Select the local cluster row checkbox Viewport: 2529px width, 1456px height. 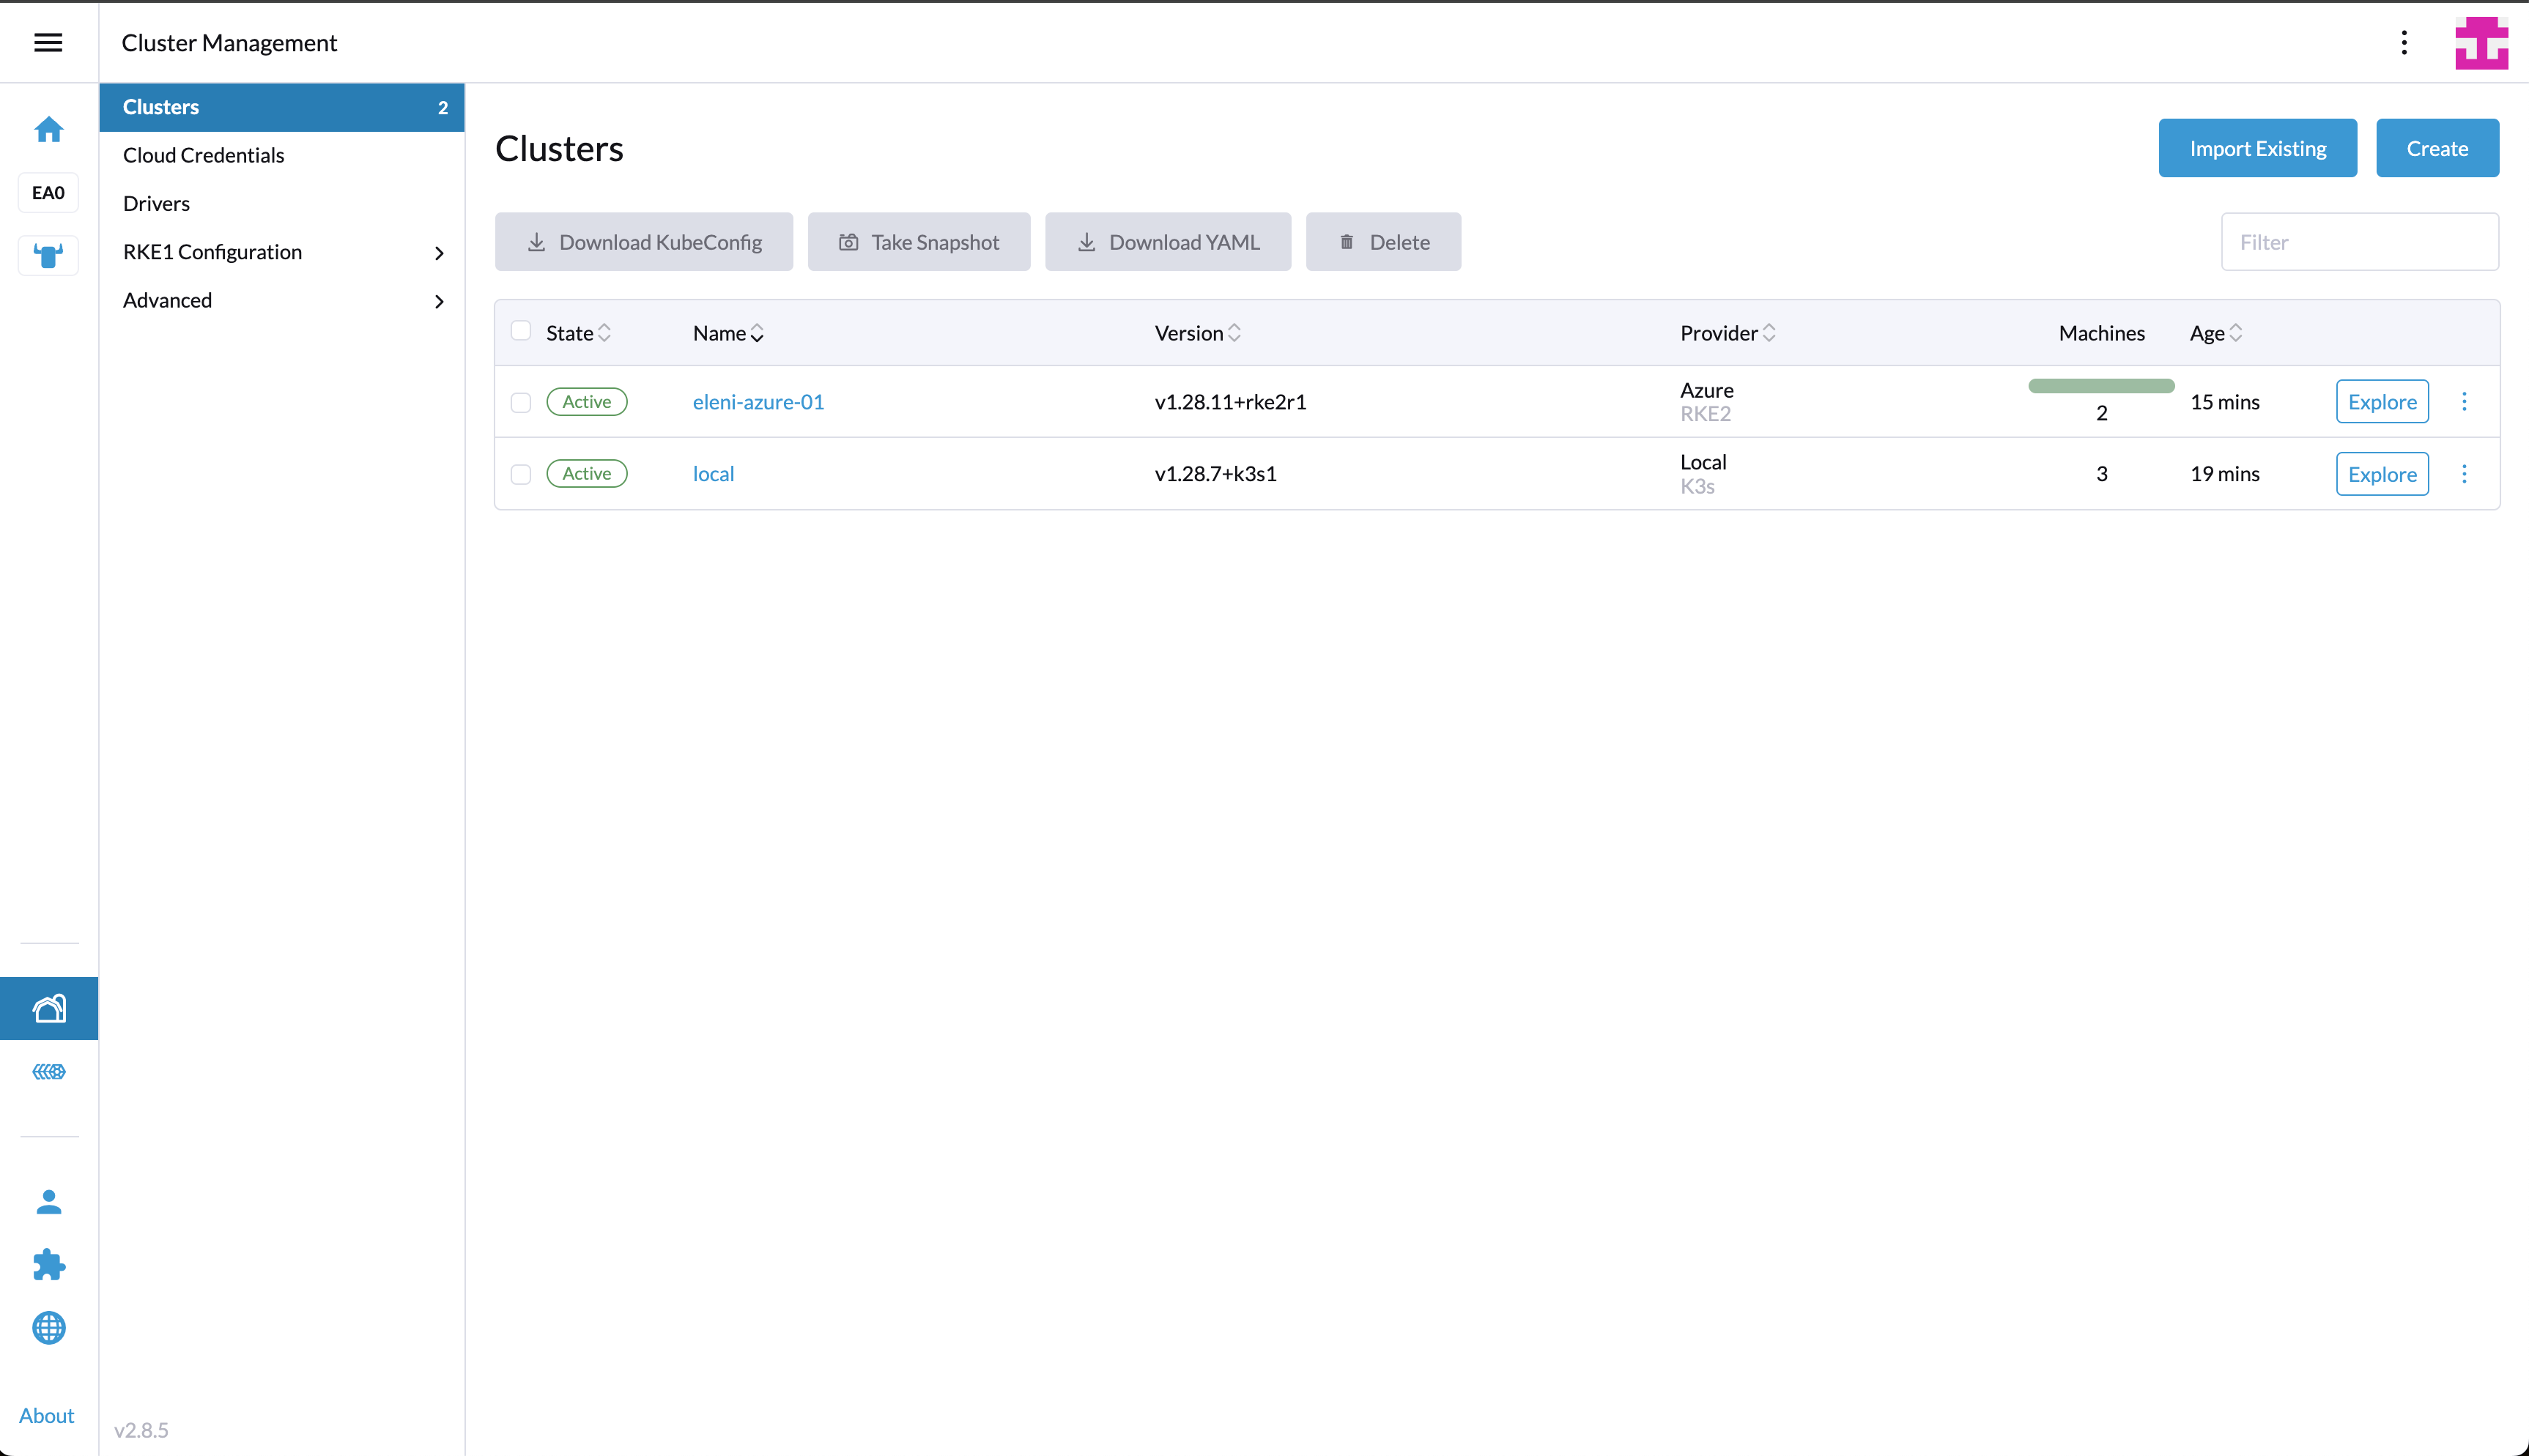click(521, 474)
